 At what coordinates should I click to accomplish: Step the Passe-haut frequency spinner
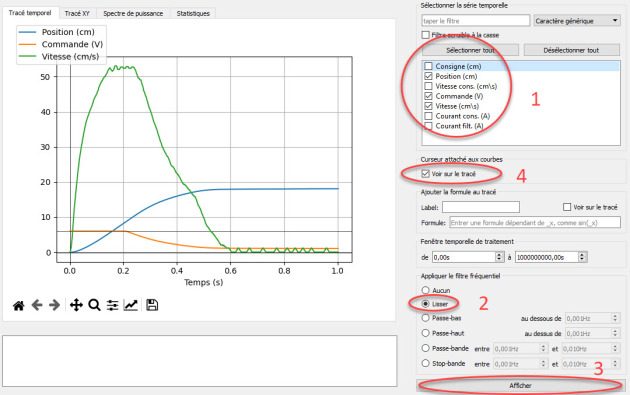coord(615,334)
